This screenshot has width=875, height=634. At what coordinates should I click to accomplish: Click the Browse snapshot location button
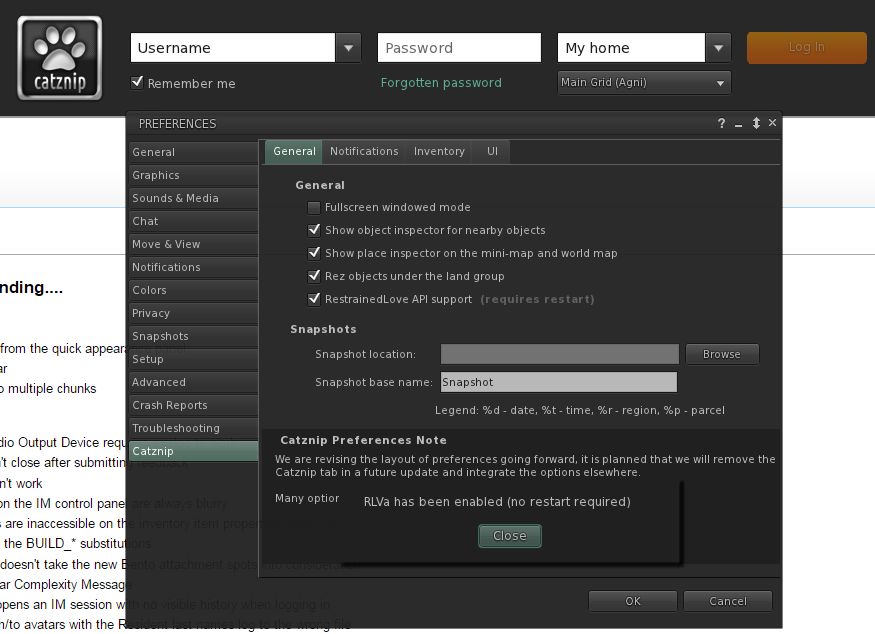[721, 354]
